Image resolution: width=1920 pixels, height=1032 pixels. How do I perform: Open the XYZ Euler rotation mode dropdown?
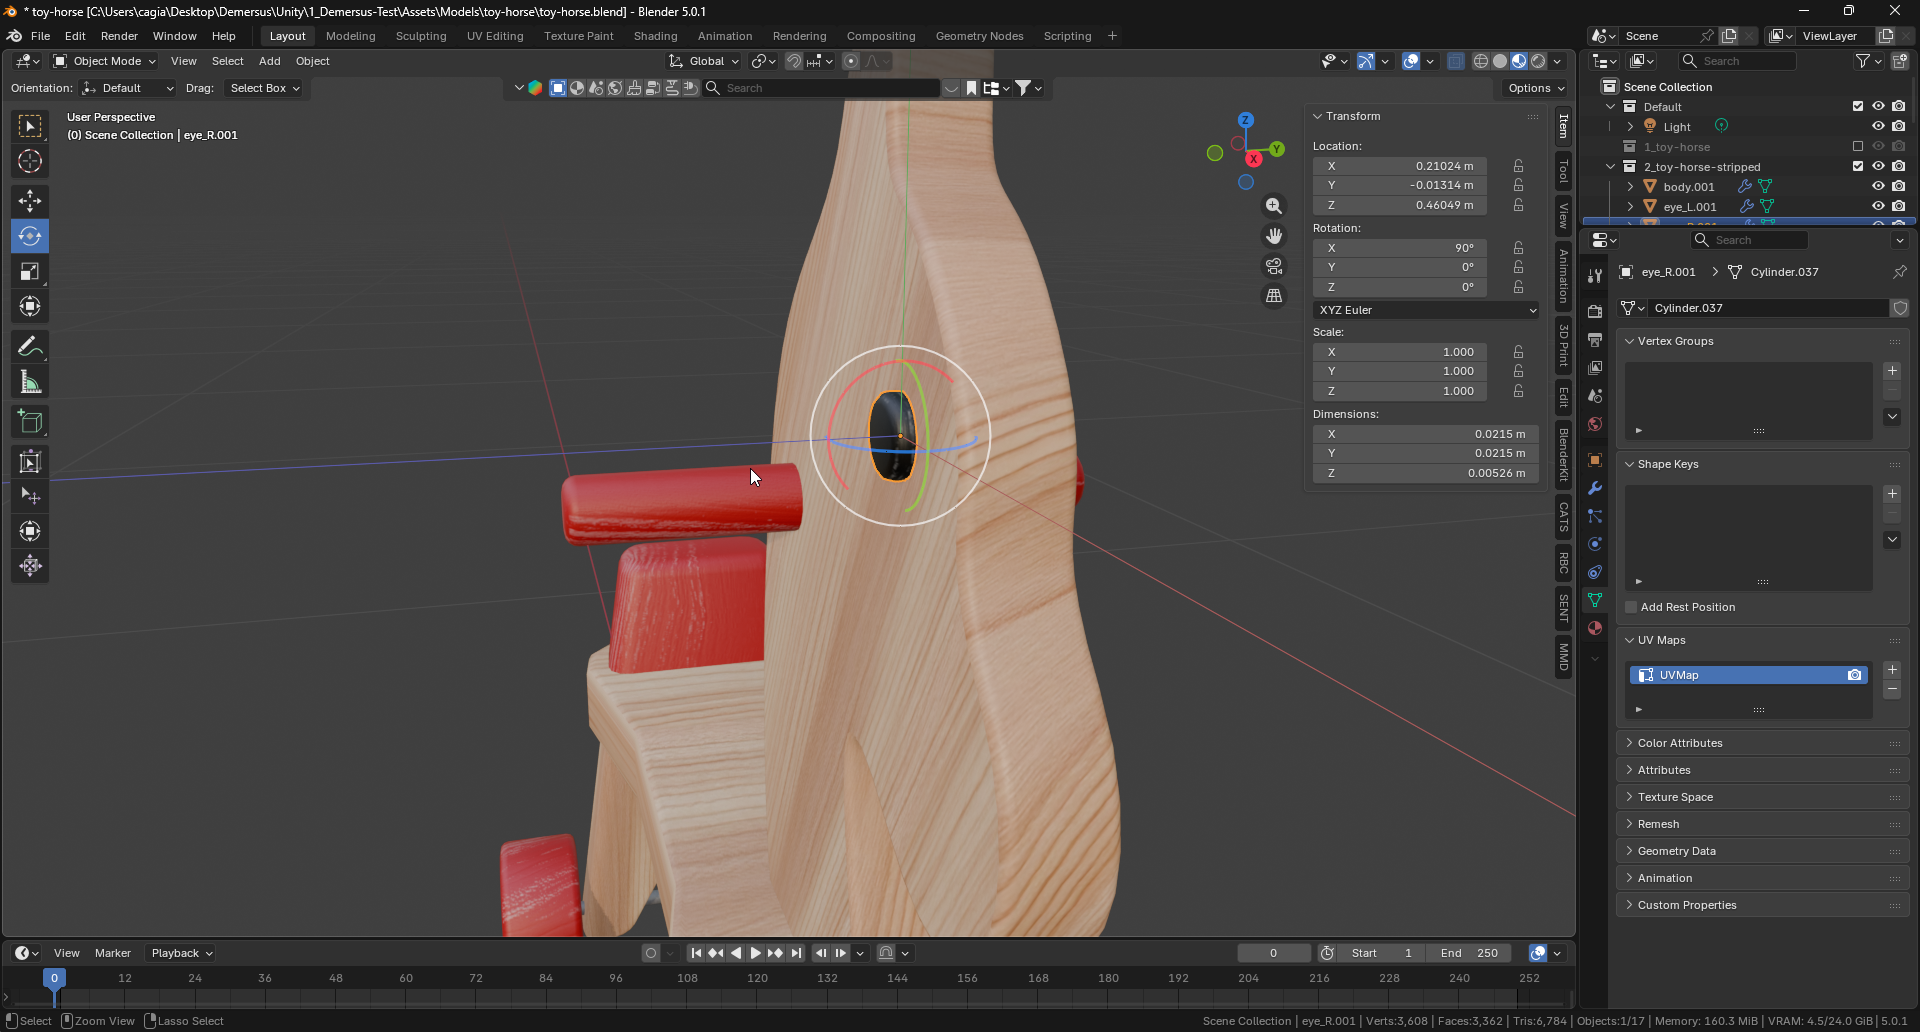(1426, 310)
